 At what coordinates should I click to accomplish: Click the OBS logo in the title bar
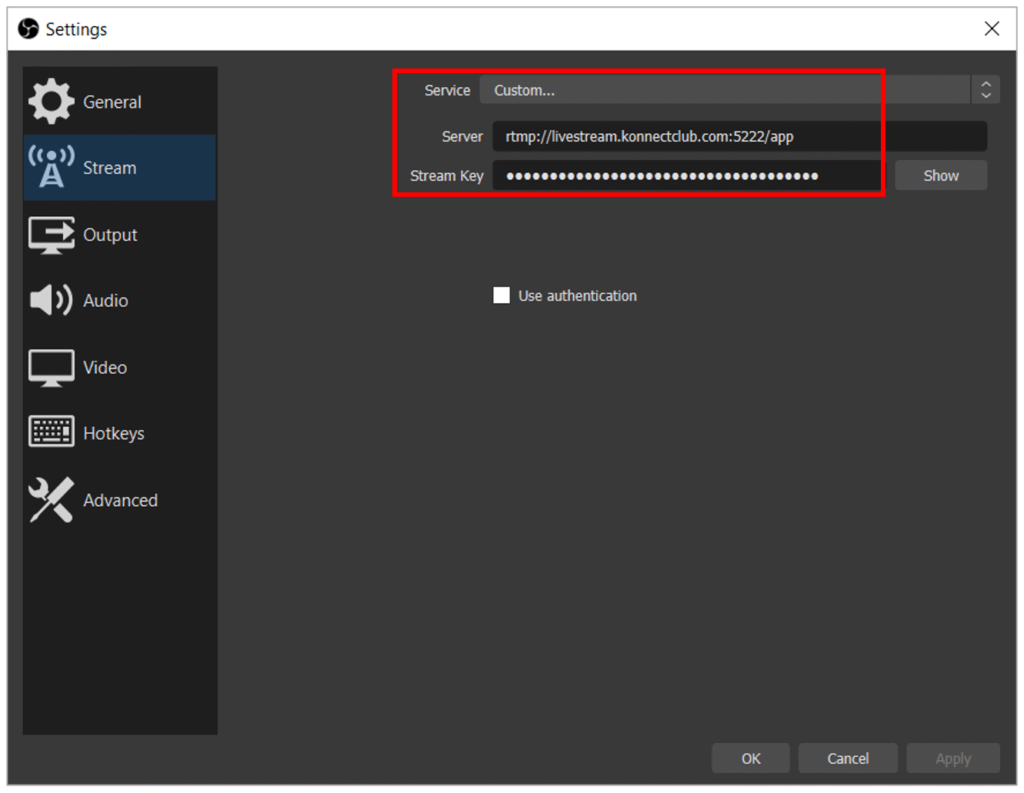(29, 29)
